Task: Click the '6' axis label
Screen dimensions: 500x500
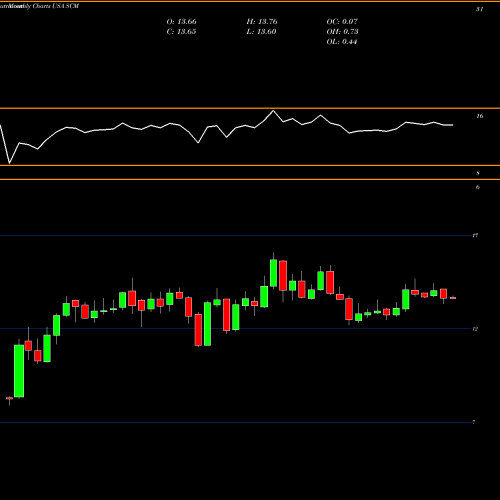Action: click(x=478, y=187)
